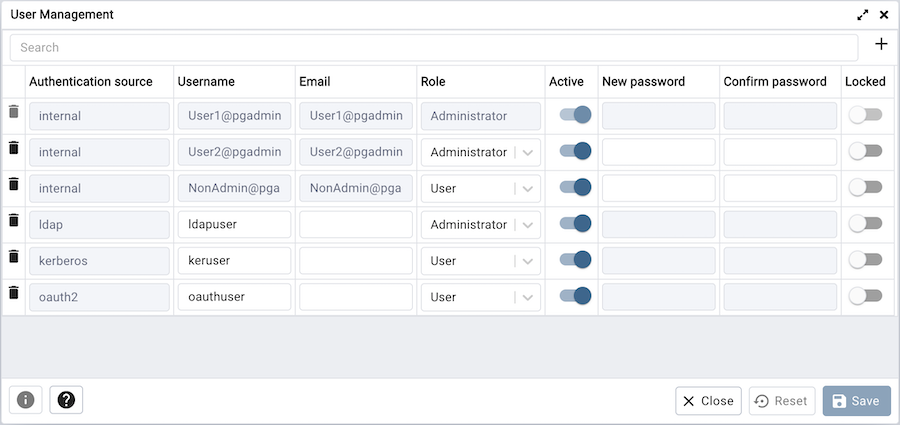The width and height of the screenshot is (900, 425).
Task: Add a new user with plus icon
Action: point(881,45)
